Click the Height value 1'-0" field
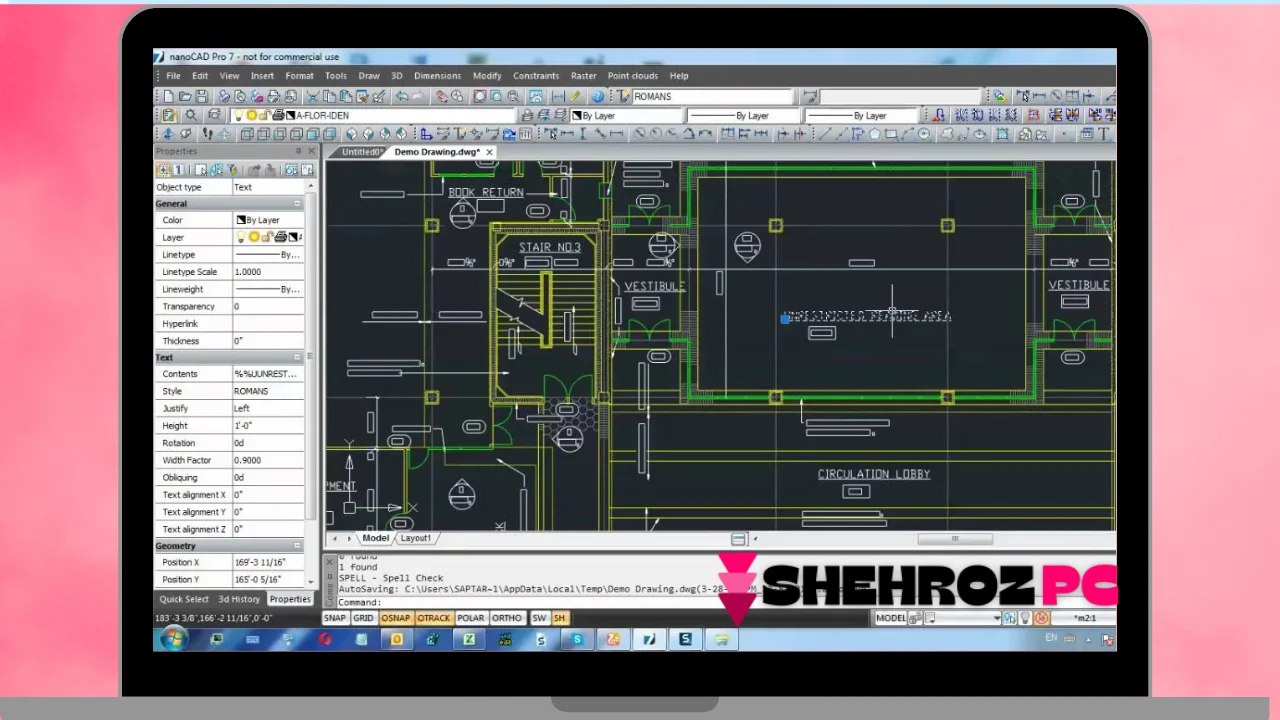 click(x=268, y=426)
